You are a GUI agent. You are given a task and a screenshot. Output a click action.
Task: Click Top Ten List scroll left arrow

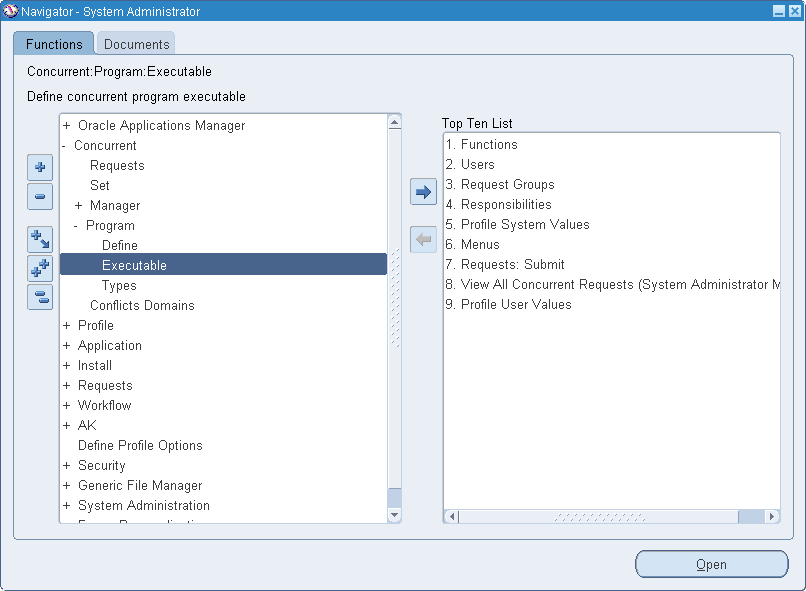click(x=452, y=516)
